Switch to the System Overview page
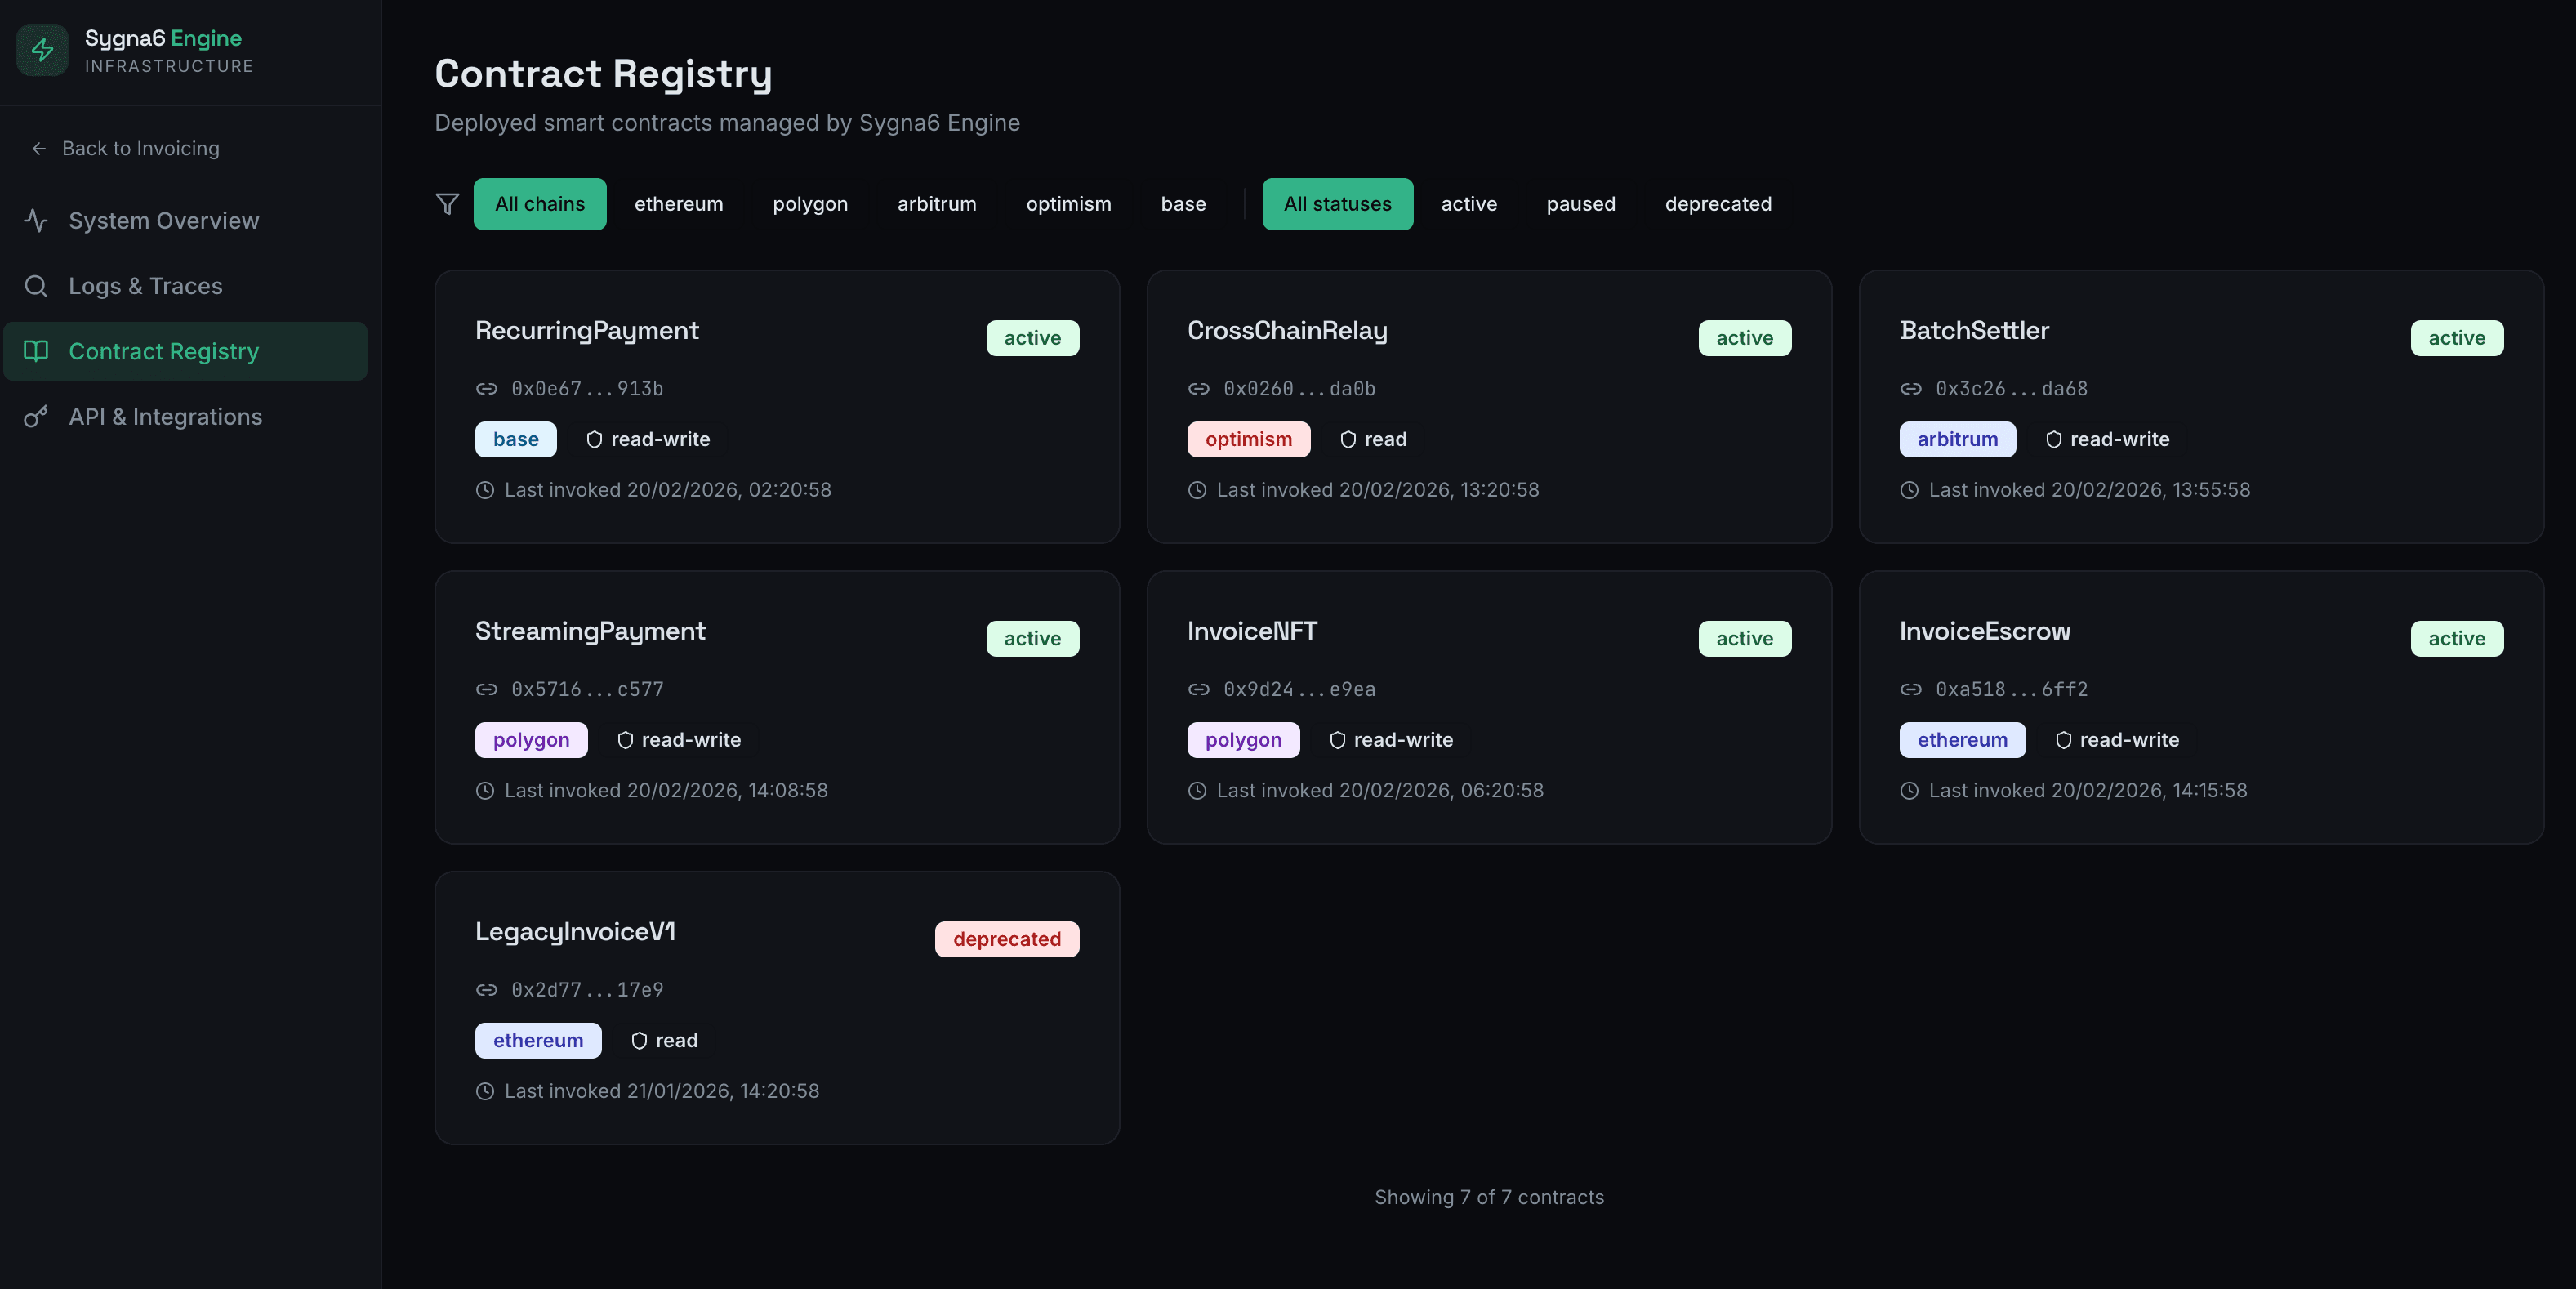 point(163,220)
